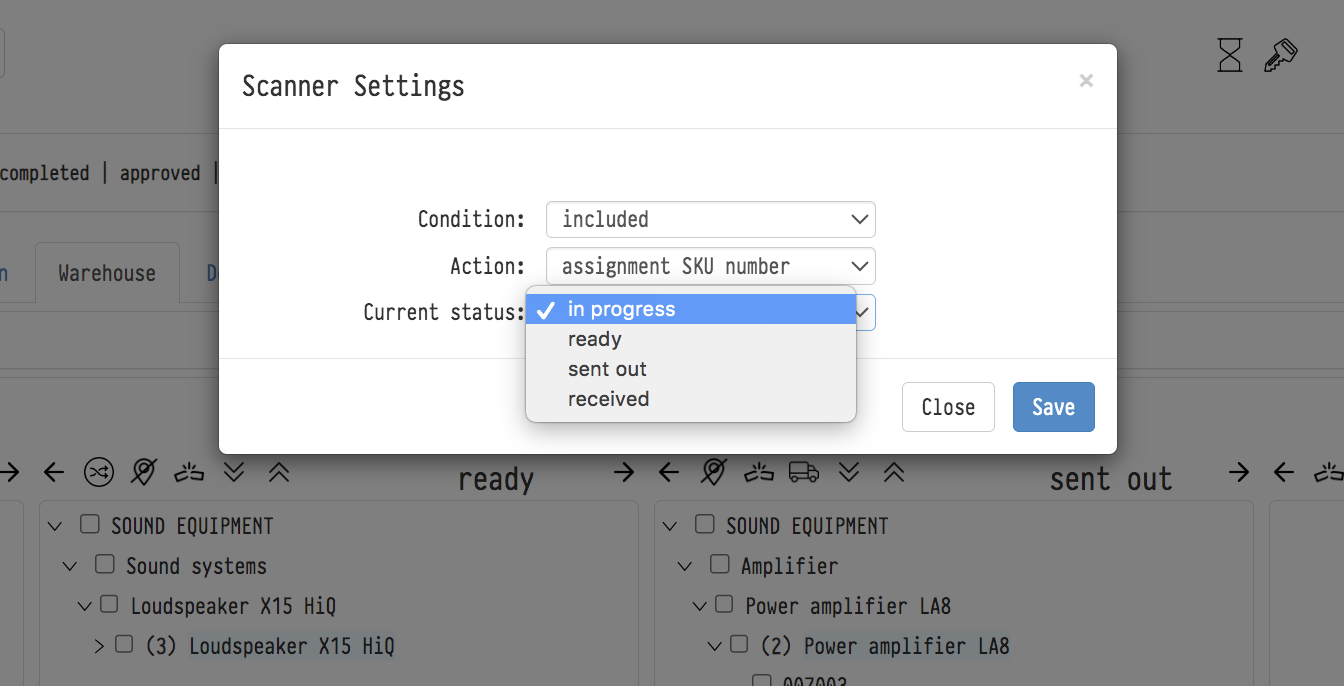Select the received option in the status list
The height and width of the screenshot is (686, 1344).
(608, 399)
